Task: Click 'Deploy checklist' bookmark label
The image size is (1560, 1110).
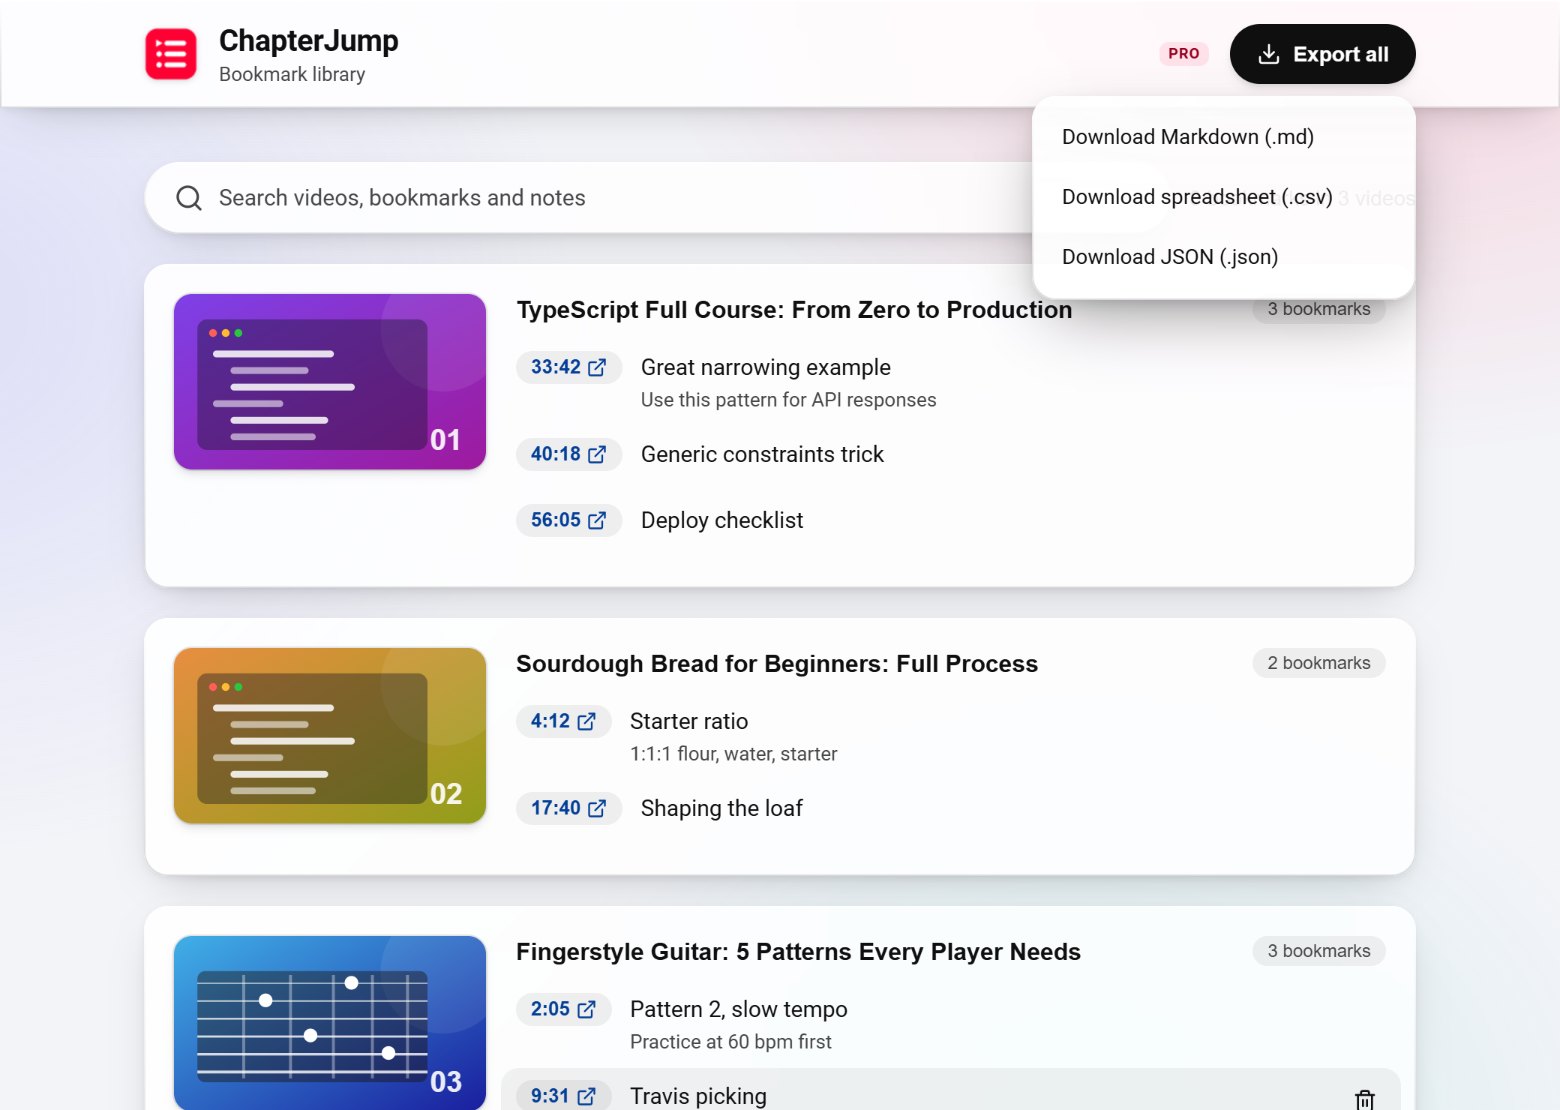Action: click(722, 520)
